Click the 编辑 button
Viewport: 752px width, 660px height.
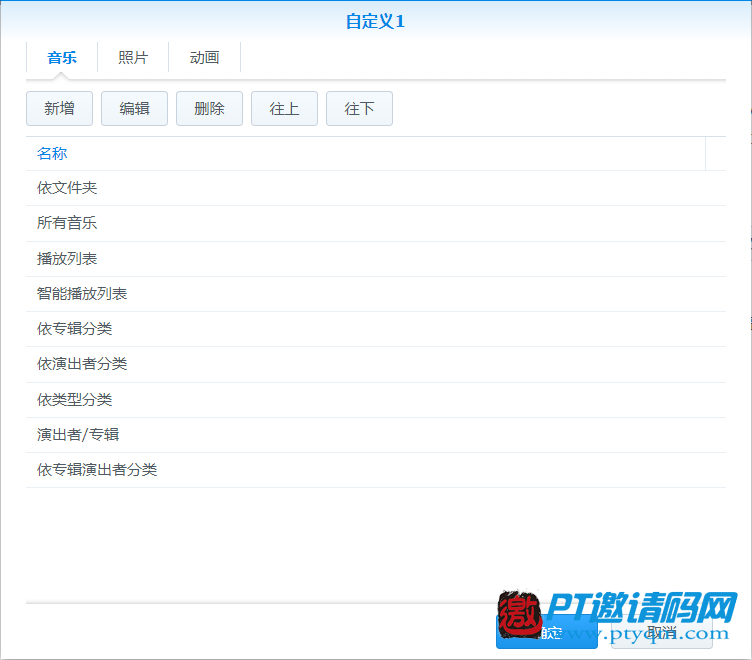pyautogui.click(x=134, y=108)
